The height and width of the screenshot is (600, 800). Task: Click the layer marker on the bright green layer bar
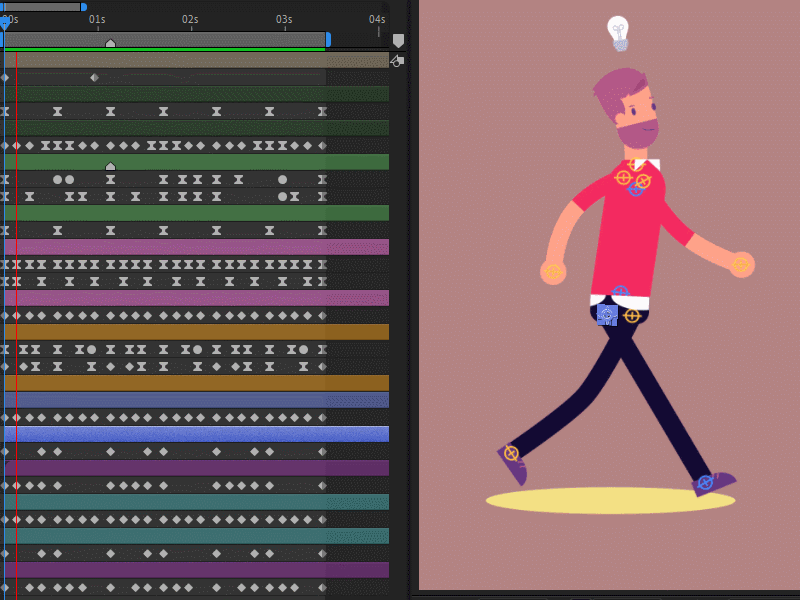tap(110, 166)
